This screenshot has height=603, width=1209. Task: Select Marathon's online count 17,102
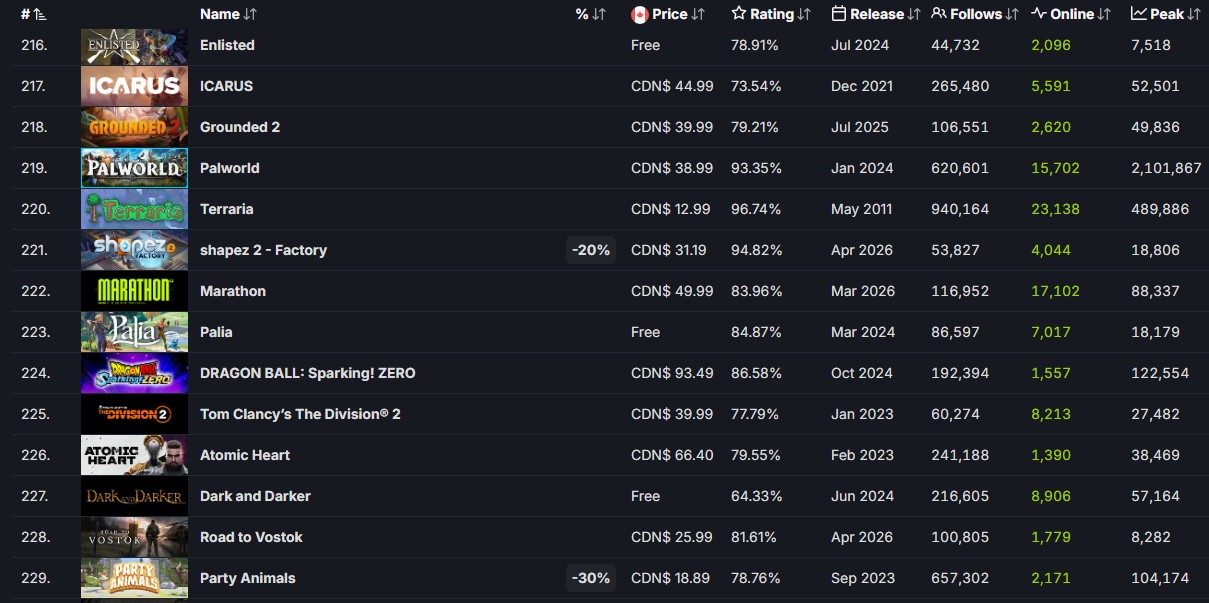click(x=1055, y=291)
